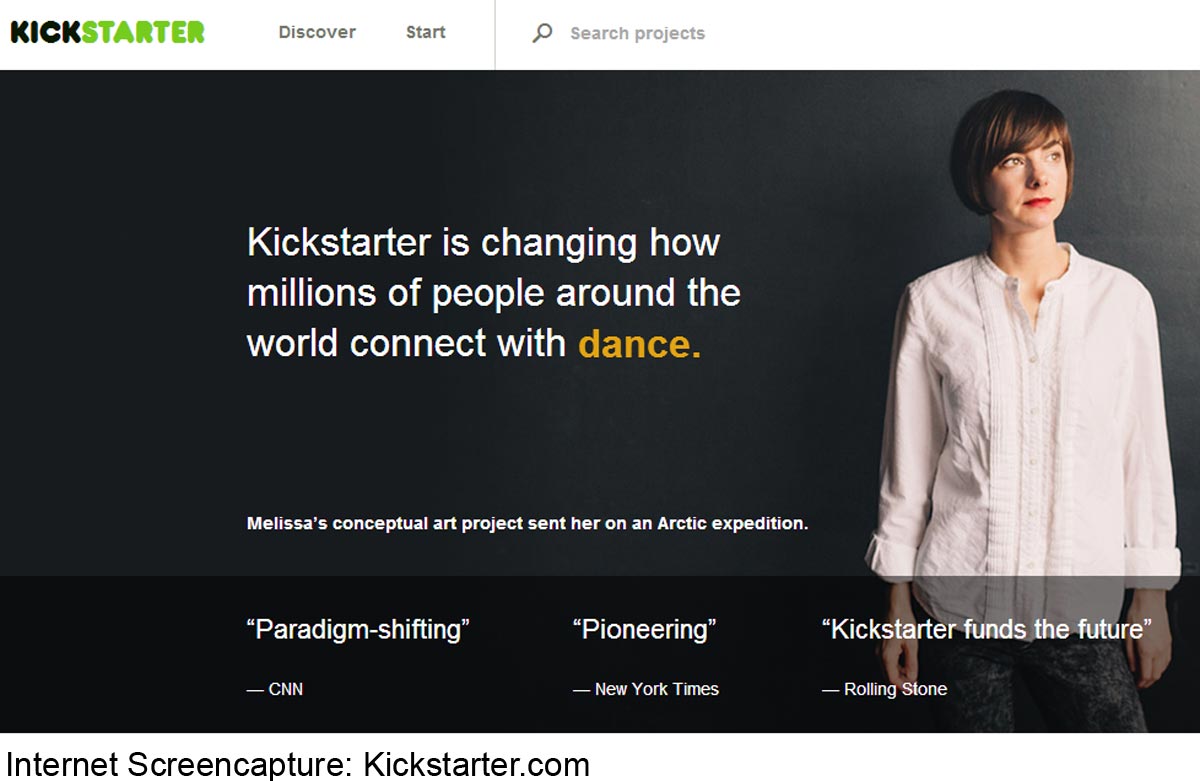
Task: Open the New York Times attribution
Action: [x=646, y=689]
